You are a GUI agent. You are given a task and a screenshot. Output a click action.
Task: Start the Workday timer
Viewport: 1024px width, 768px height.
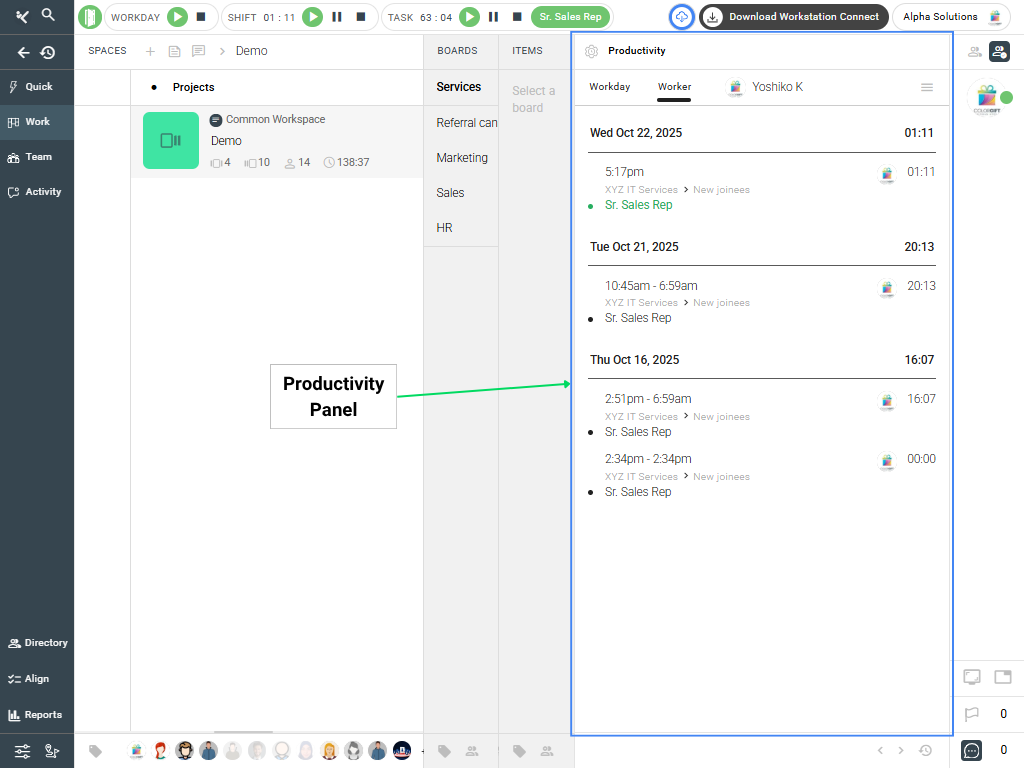tap(177, 17)
